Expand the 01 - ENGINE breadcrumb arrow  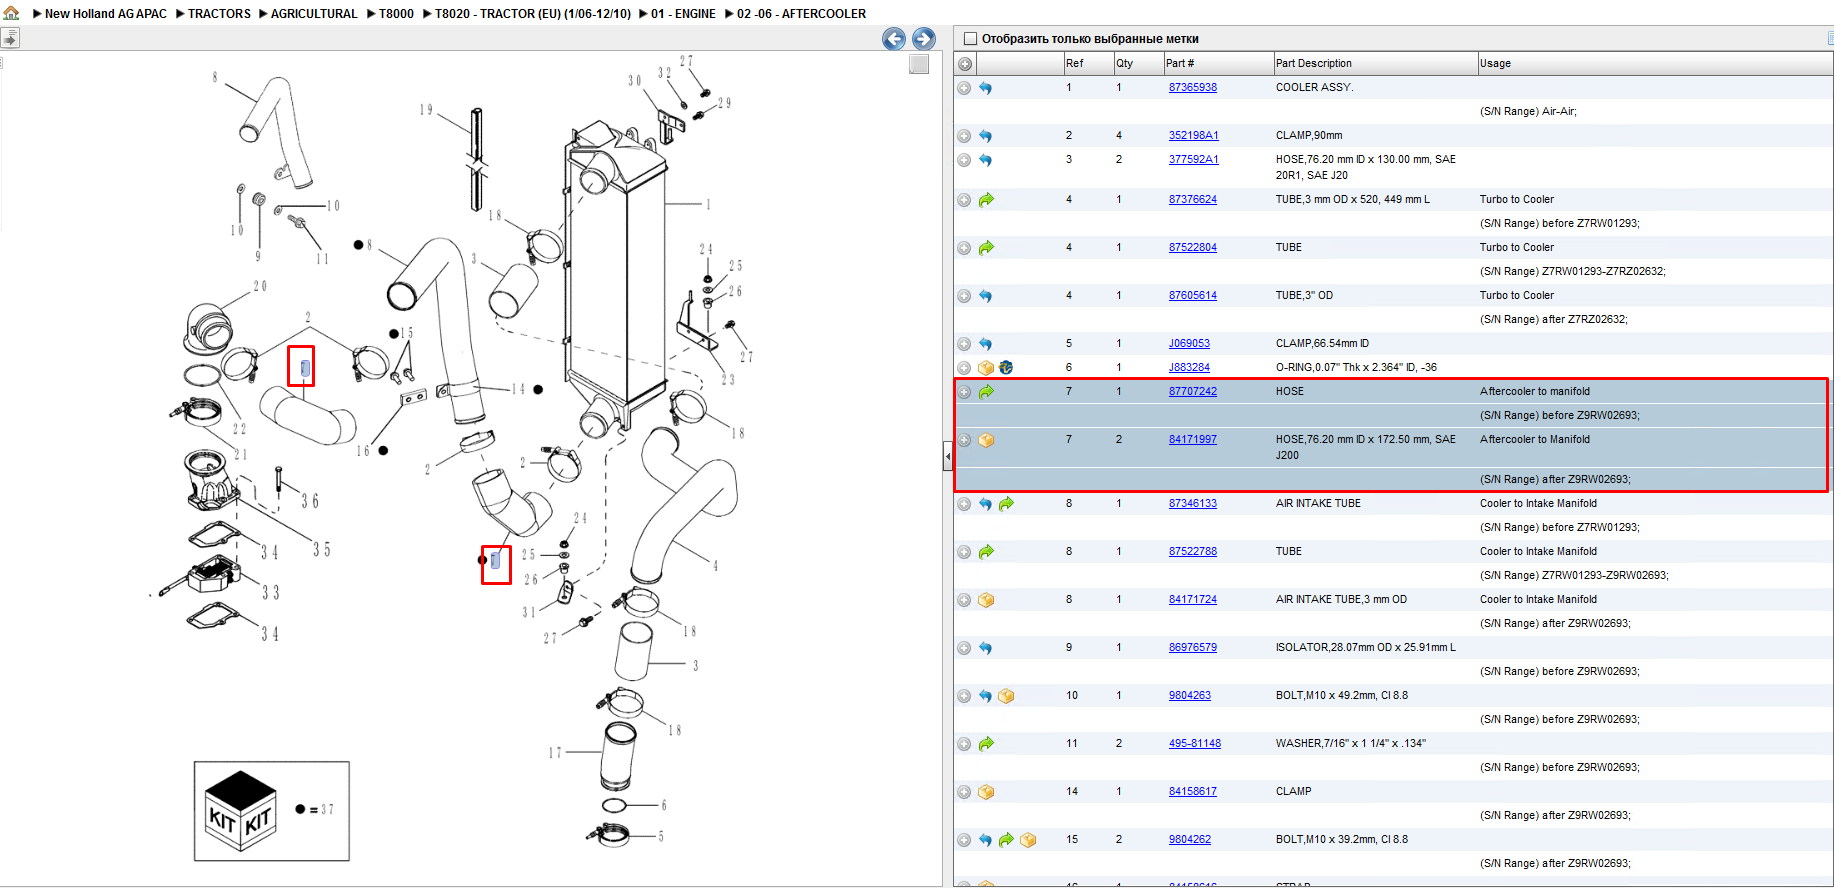pos(644,14)
